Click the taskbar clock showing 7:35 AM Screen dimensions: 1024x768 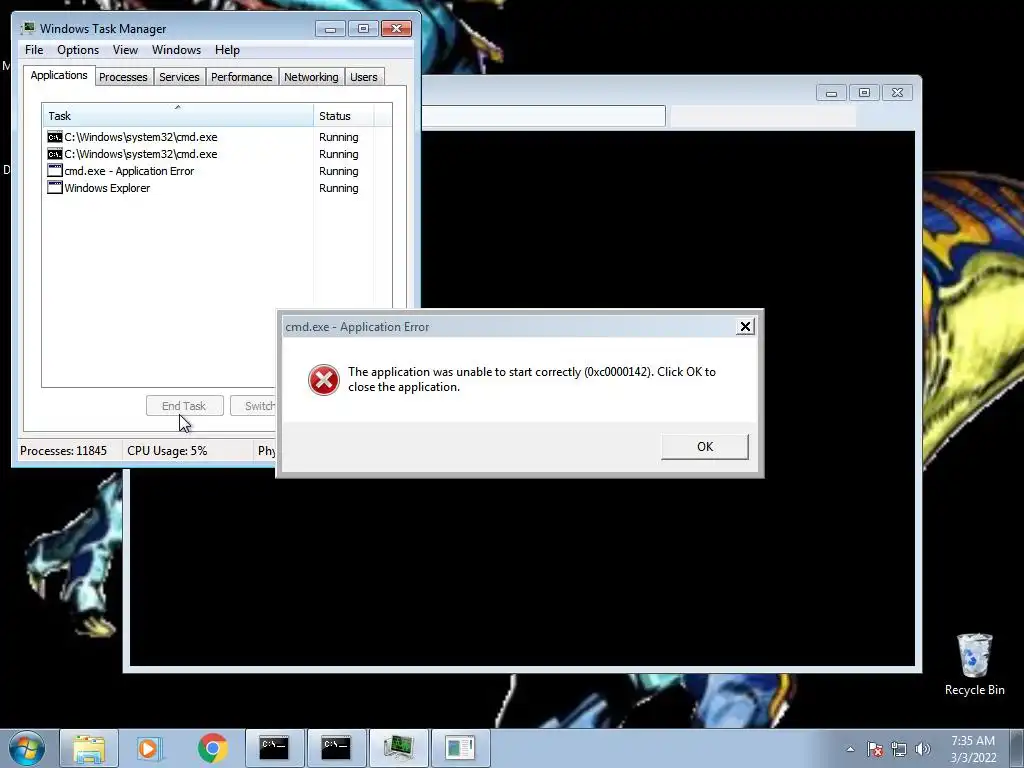(x=973, y=749)
